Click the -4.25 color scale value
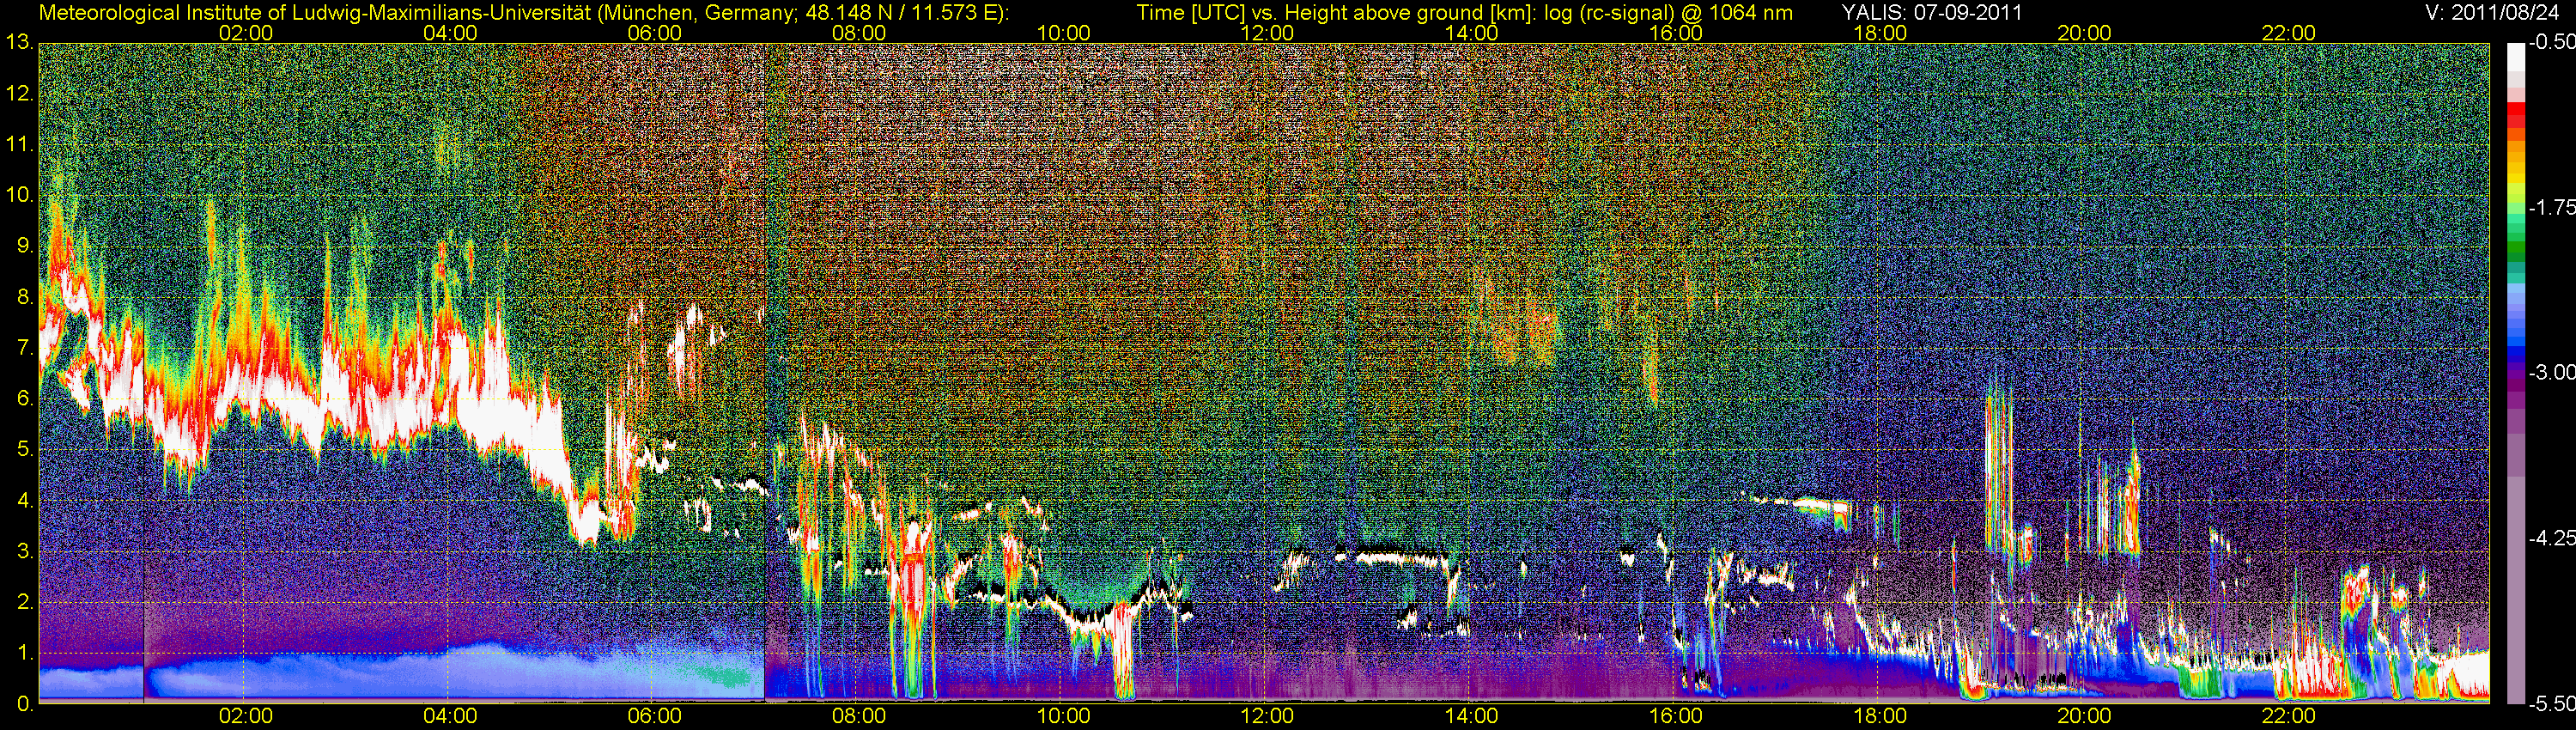This screenshot has height=730, width=2576. coord(2552,538)
